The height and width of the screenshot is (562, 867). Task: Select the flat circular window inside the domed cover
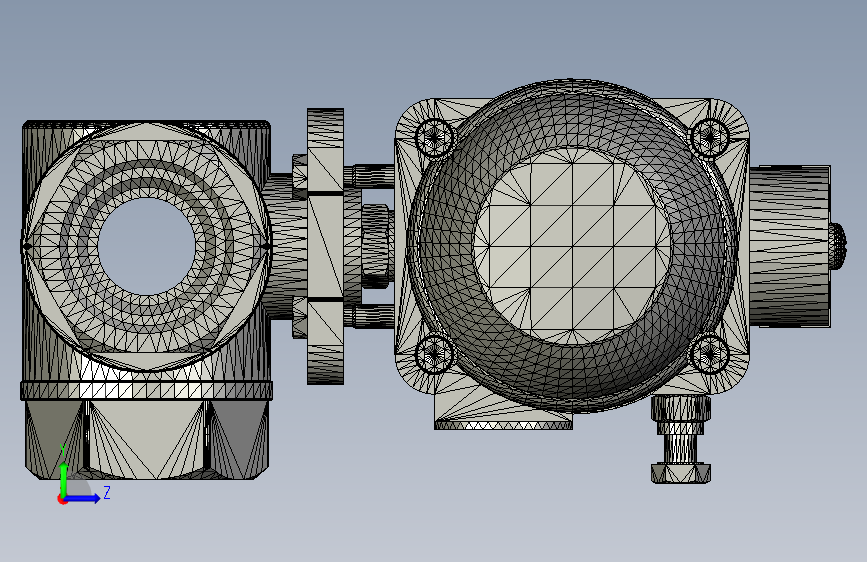pos(572,246)
